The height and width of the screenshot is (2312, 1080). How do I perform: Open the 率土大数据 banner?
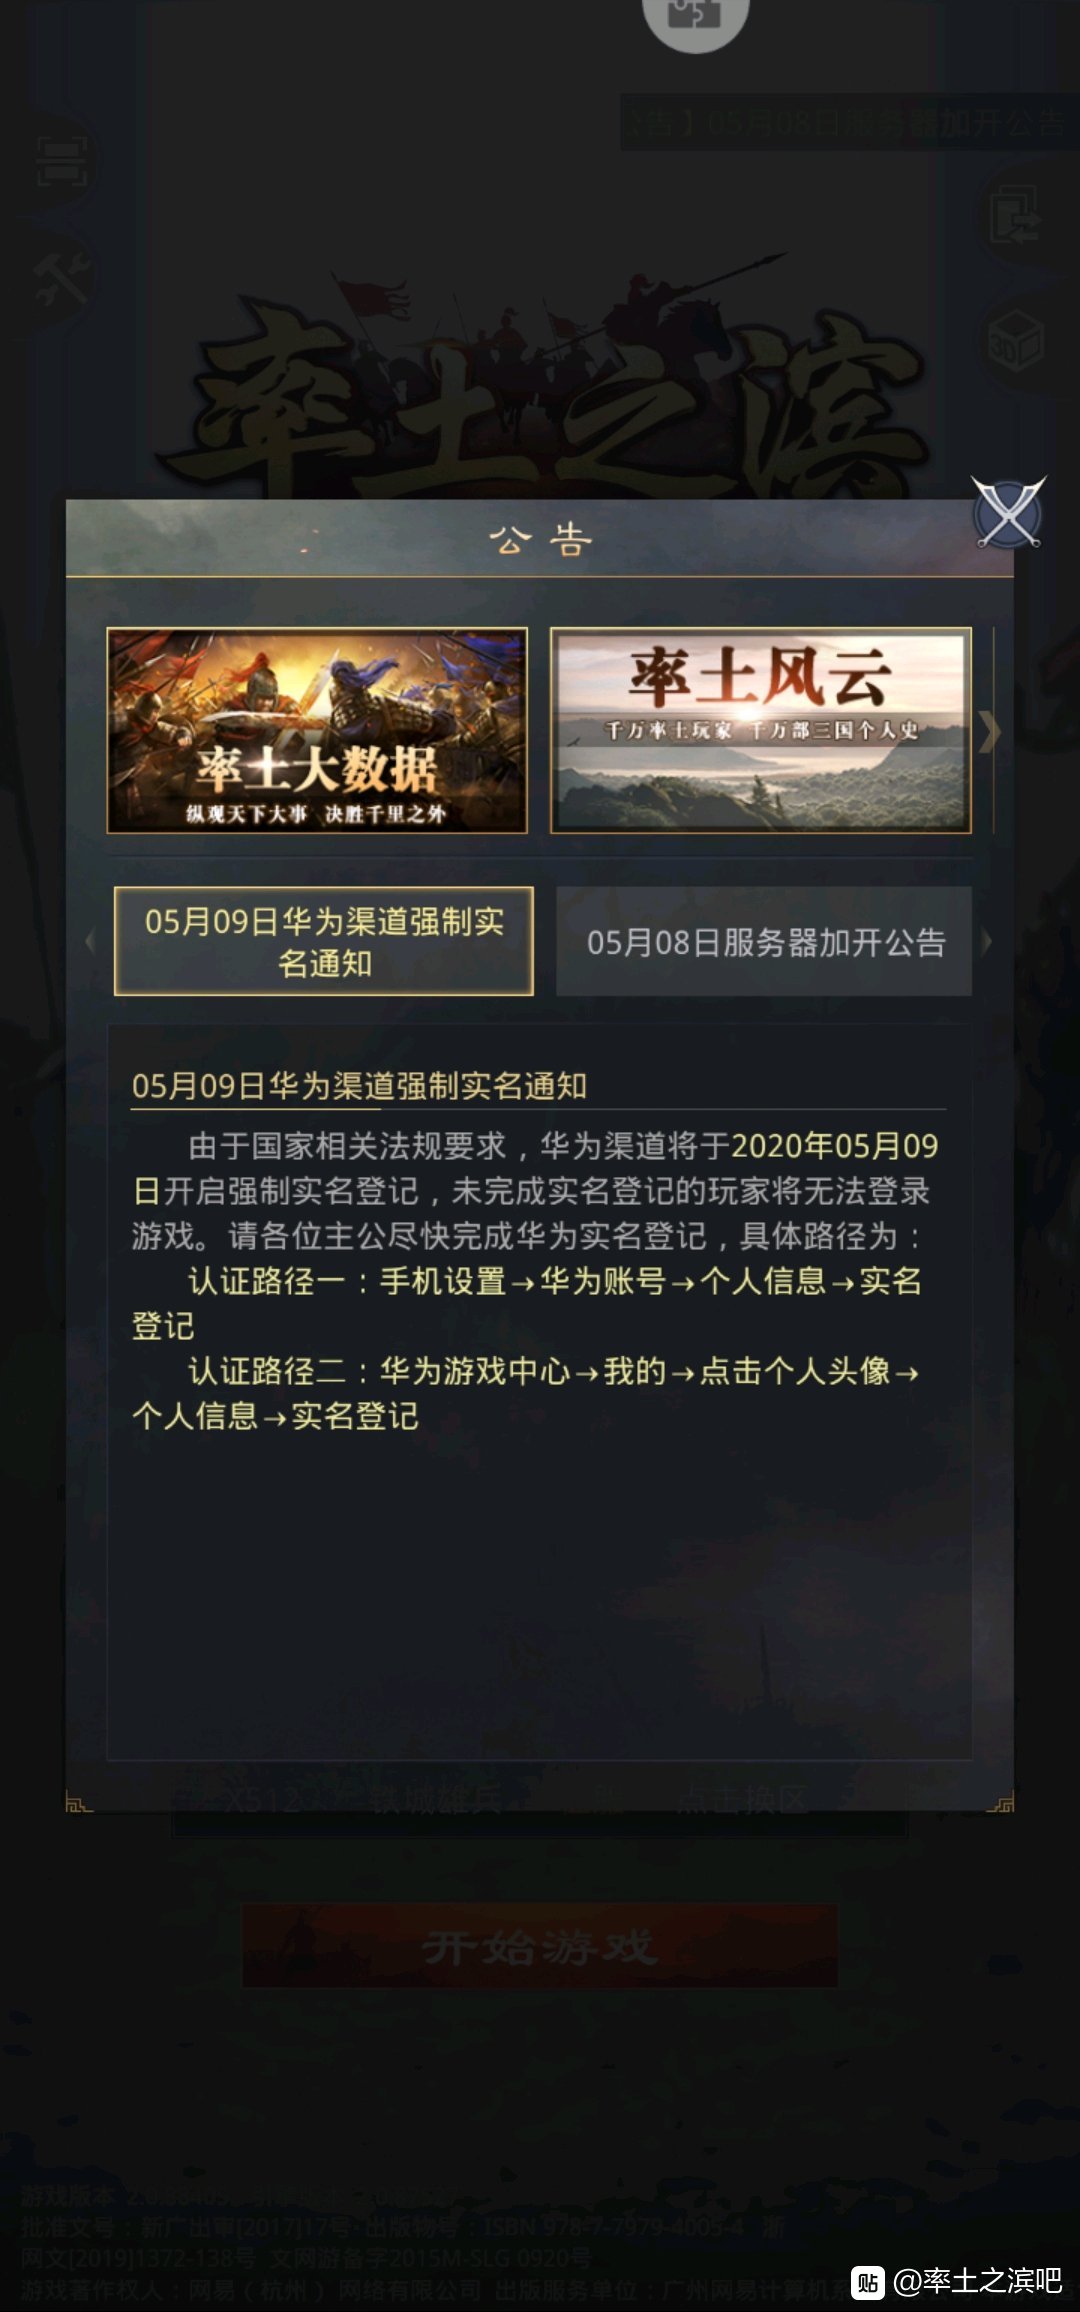(x=317, y=730)
